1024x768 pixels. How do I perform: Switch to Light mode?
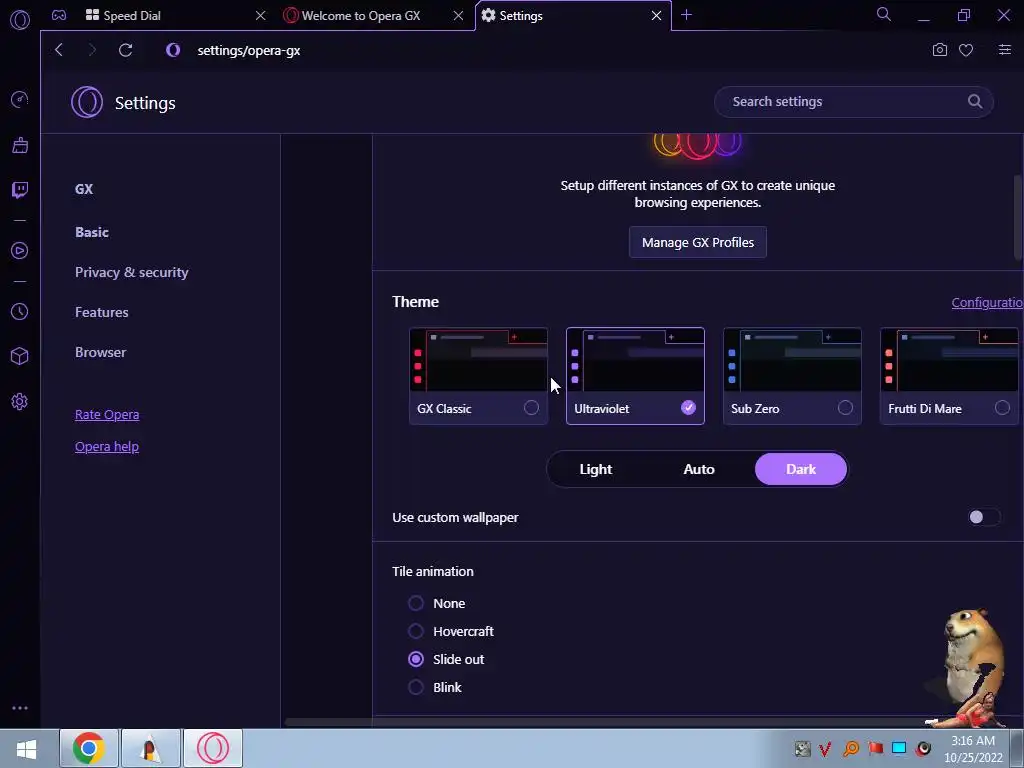pyautogui.click(x=595, y=469)
